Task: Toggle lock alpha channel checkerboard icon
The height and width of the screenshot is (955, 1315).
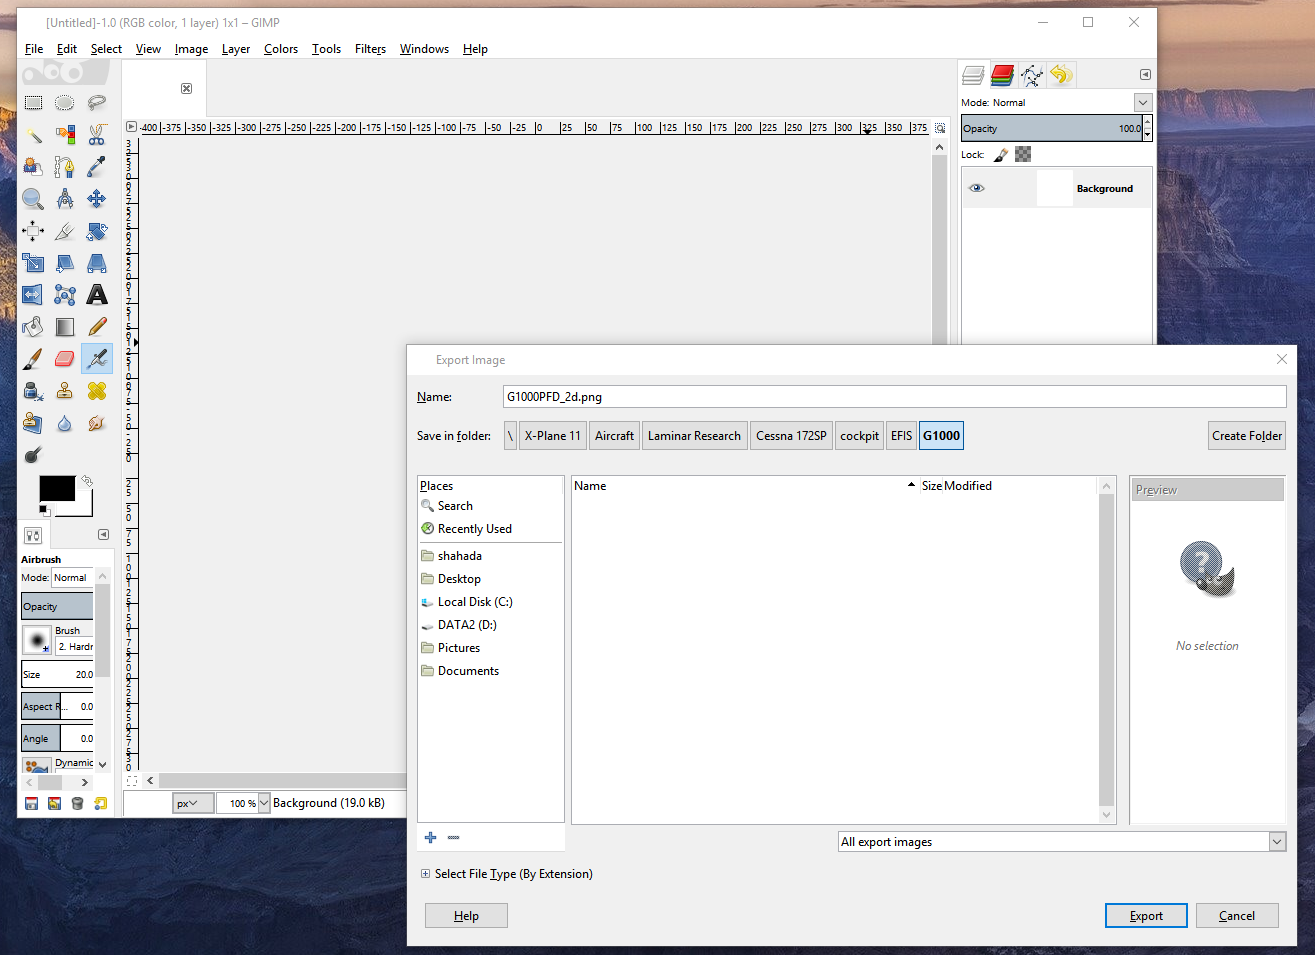Action: coord(1023,155)
